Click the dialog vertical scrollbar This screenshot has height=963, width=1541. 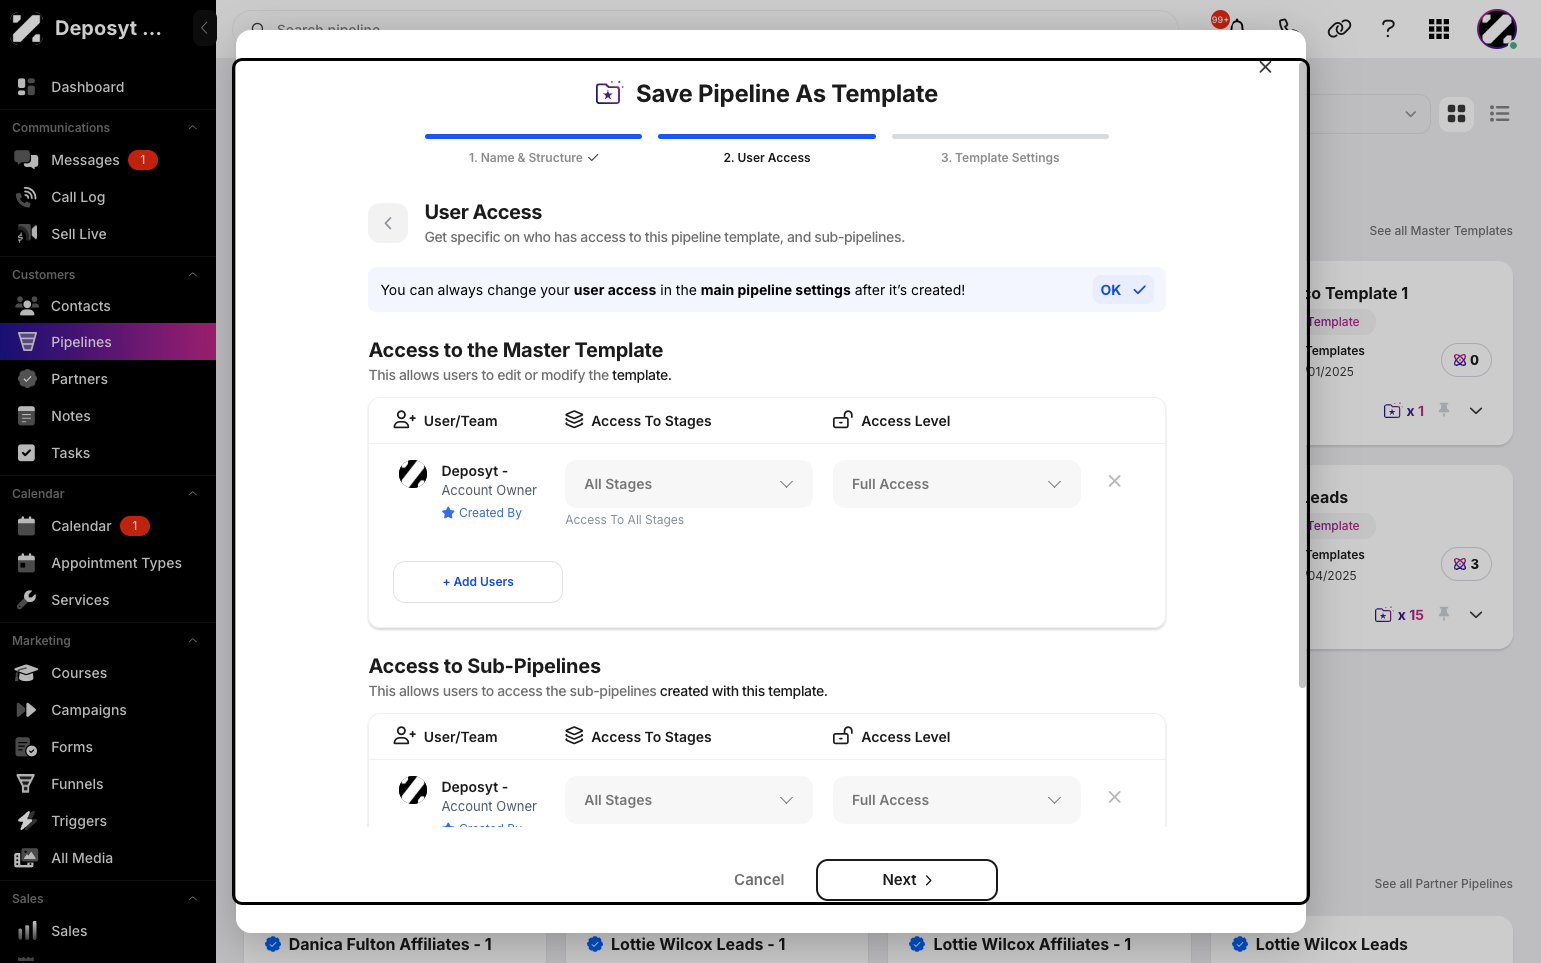click(1302, 375)
